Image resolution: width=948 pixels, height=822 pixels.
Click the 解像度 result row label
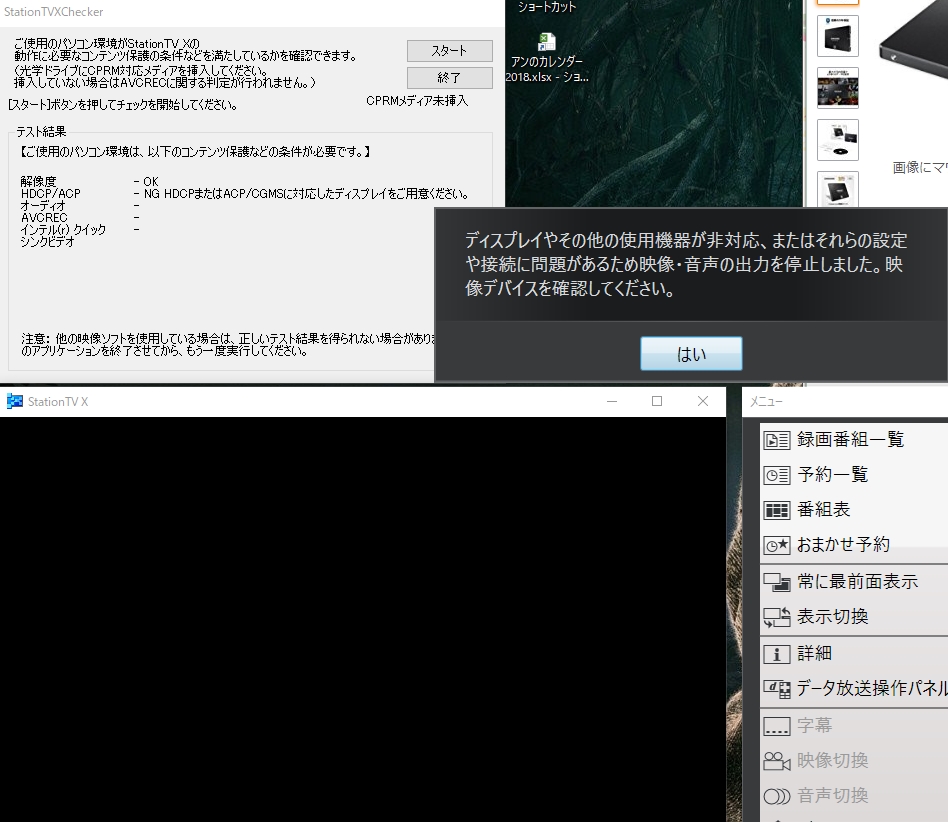[38, 181]
